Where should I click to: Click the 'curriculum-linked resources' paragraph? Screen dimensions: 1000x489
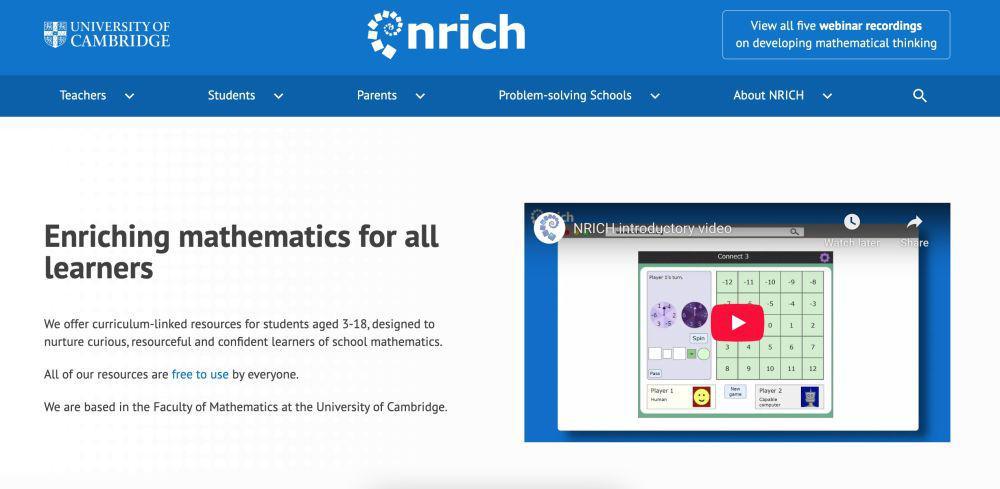click(243, 333)
